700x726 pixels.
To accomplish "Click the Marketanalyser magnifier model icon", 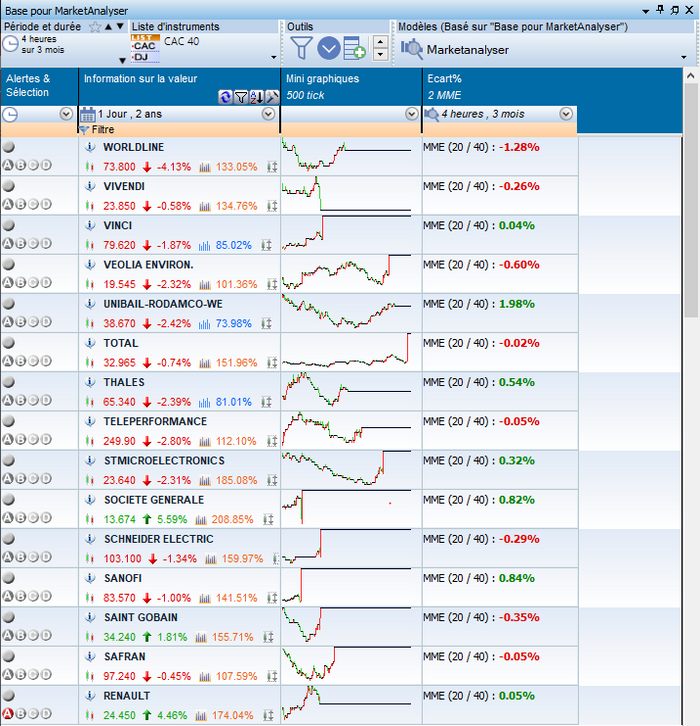I will [412, 50].
